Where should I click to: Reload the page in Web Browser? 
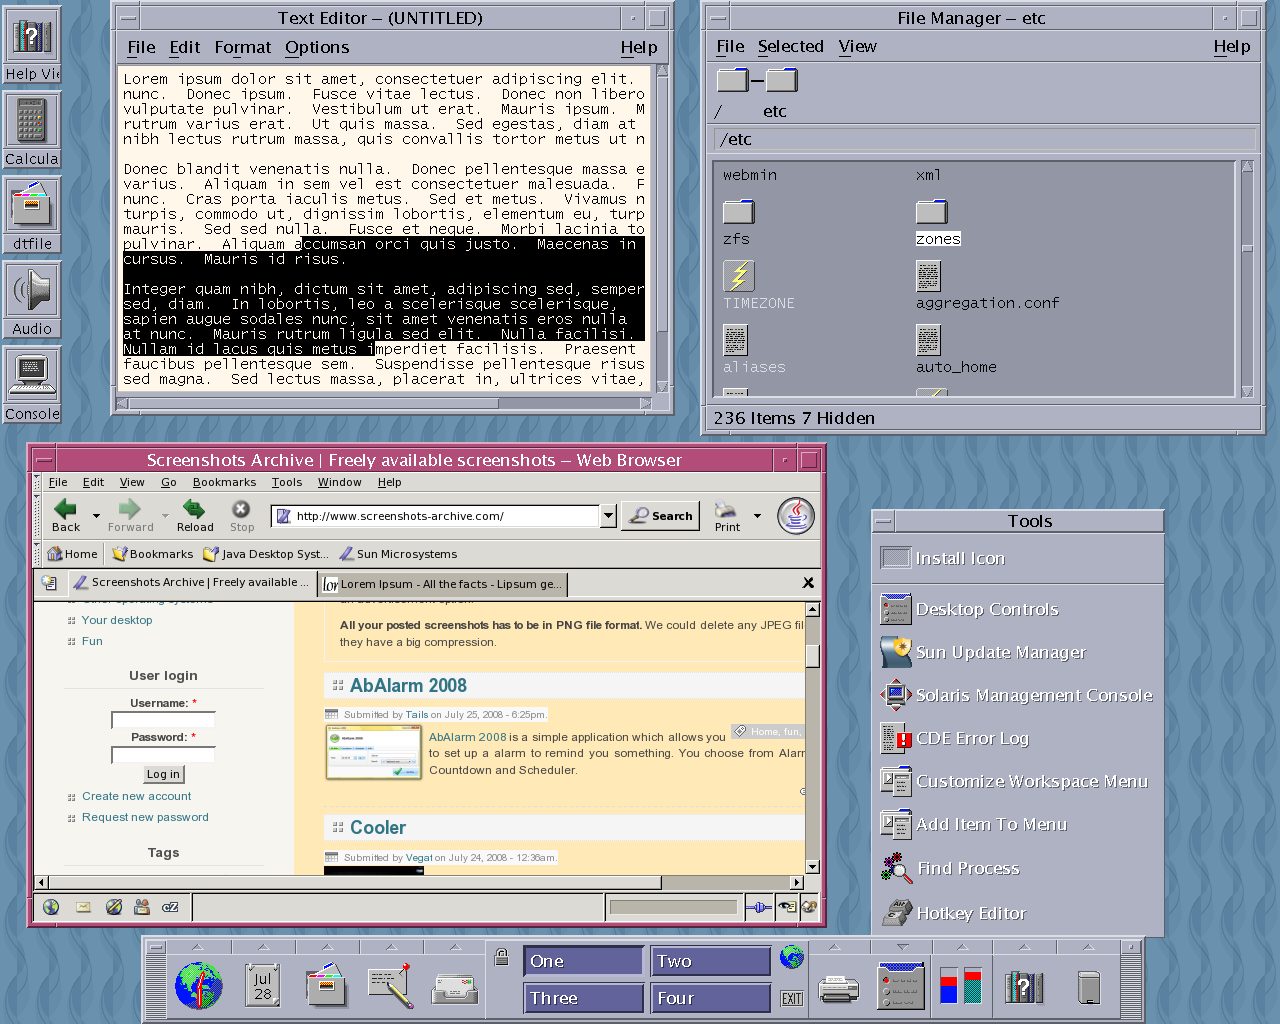195,515
